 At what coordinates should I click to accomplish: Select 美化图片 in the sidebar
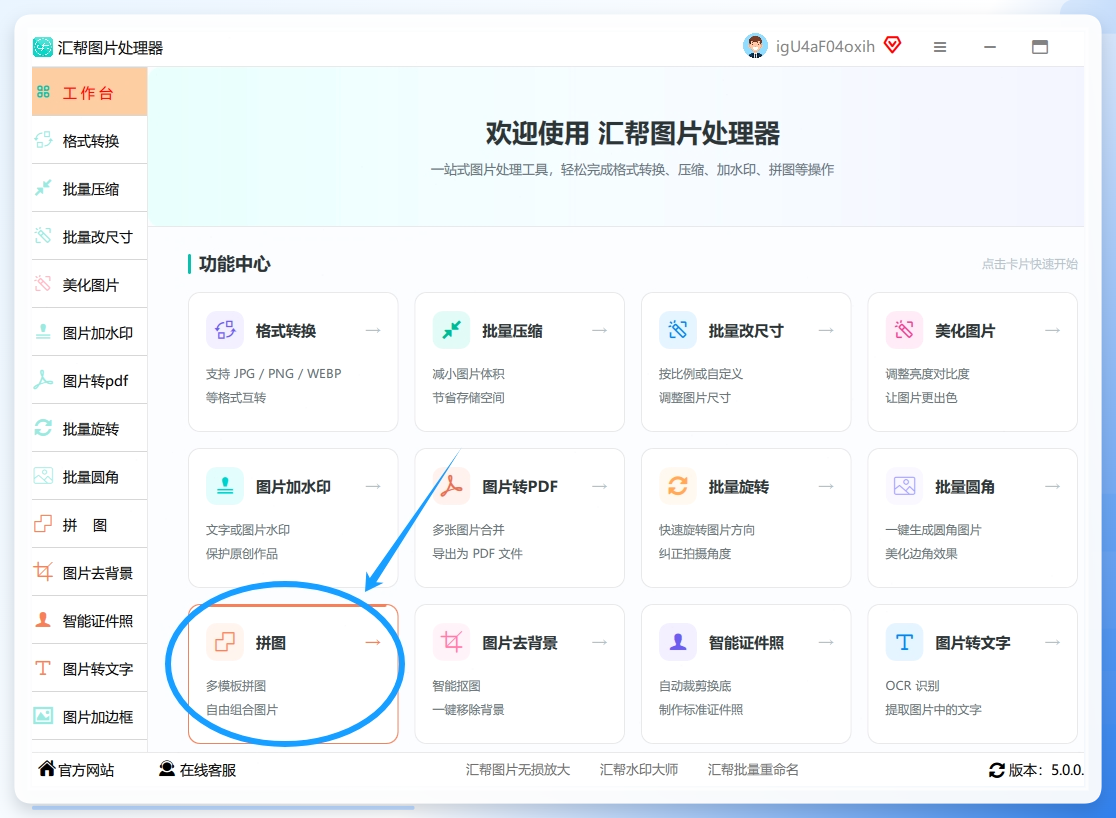[x=89, y=285]
